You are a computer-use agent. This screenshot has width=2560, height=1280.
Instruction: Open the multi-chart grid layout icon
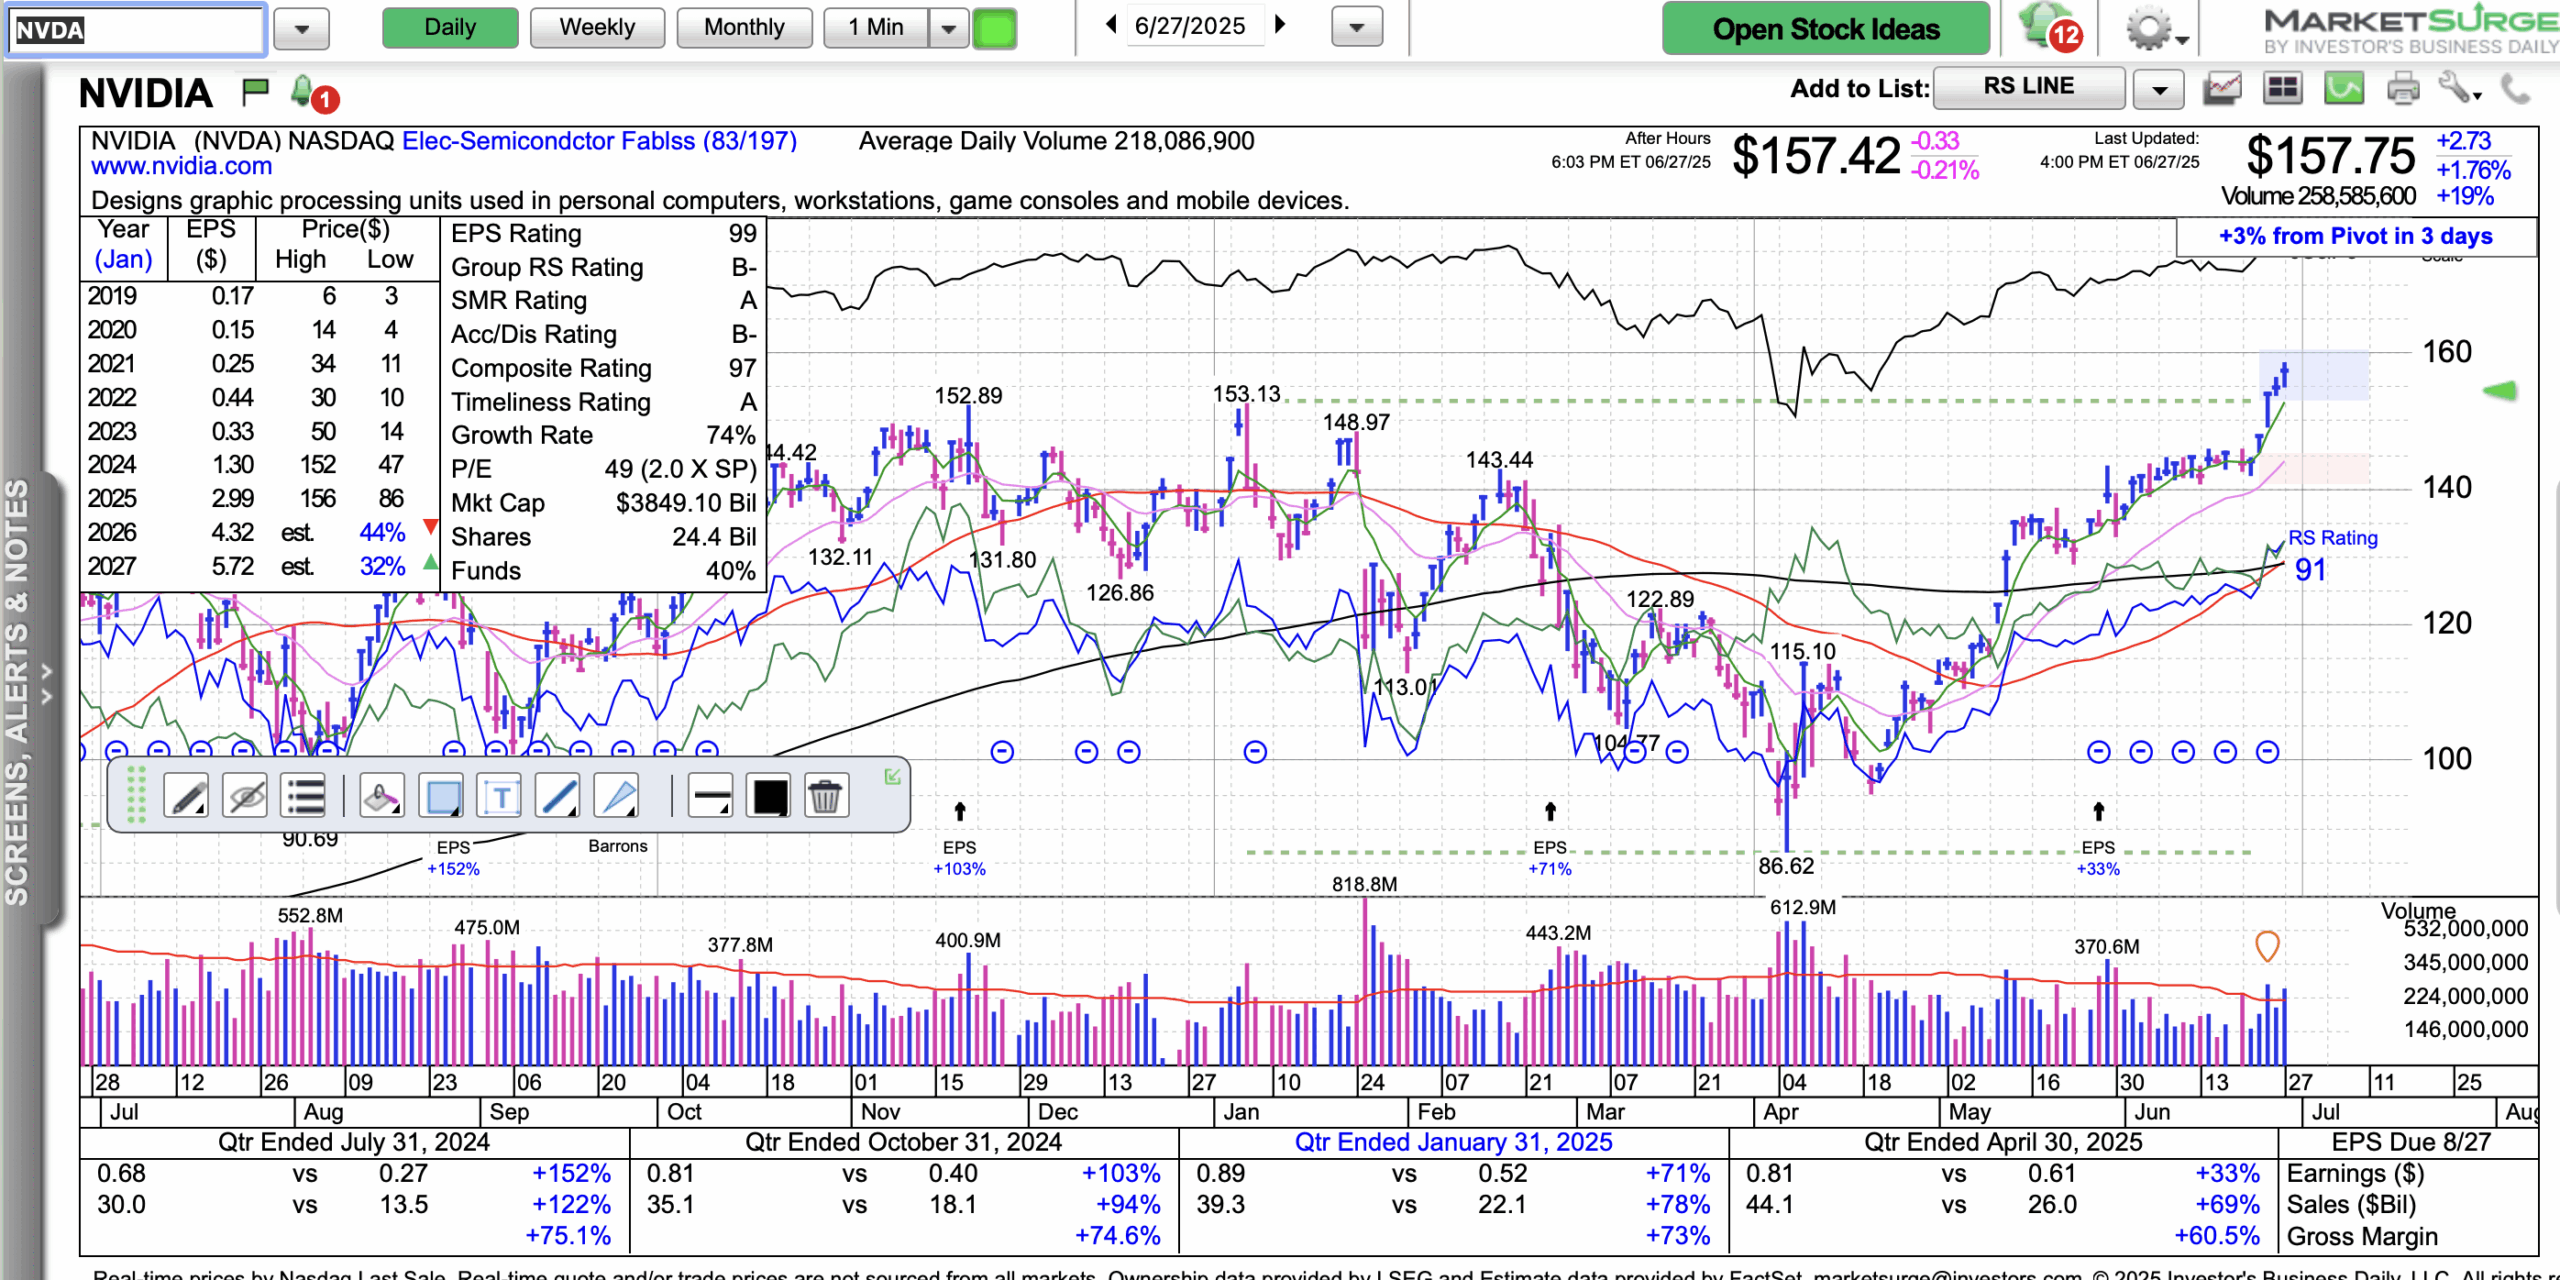(2283, 89)
